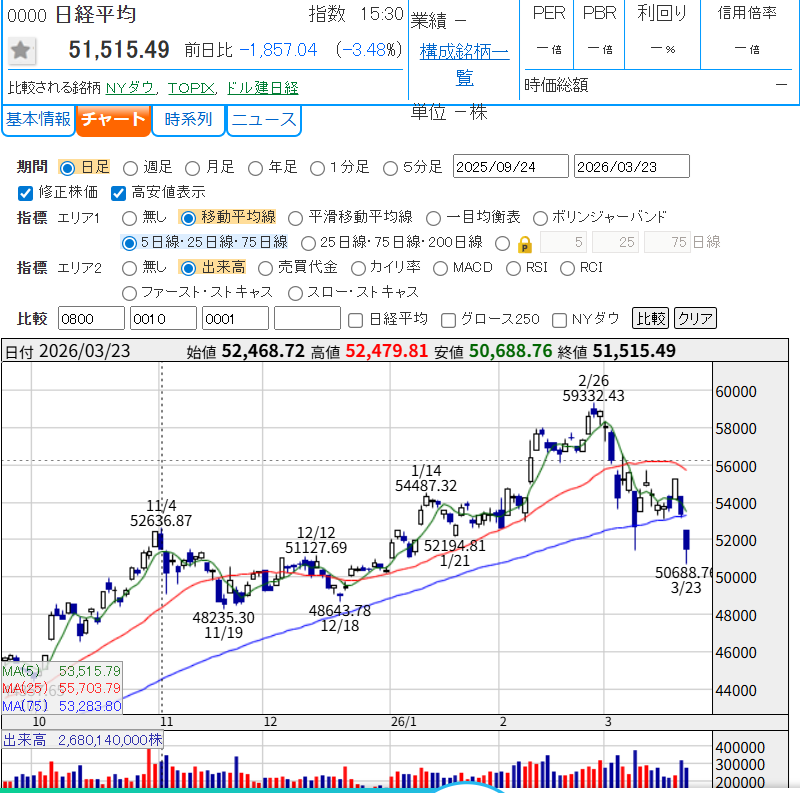Select 一目均衡表 indicator option
The width and height of the screenshot is (800, 793).
(433, 217)
